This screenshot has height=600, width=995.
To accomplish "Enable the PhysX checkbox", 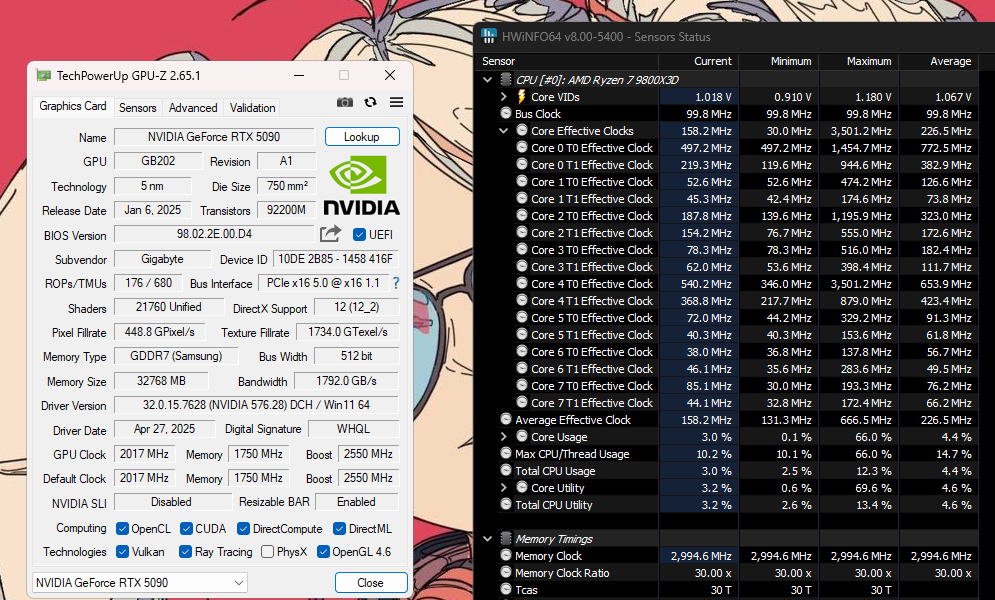I will (x=268, y=552).
